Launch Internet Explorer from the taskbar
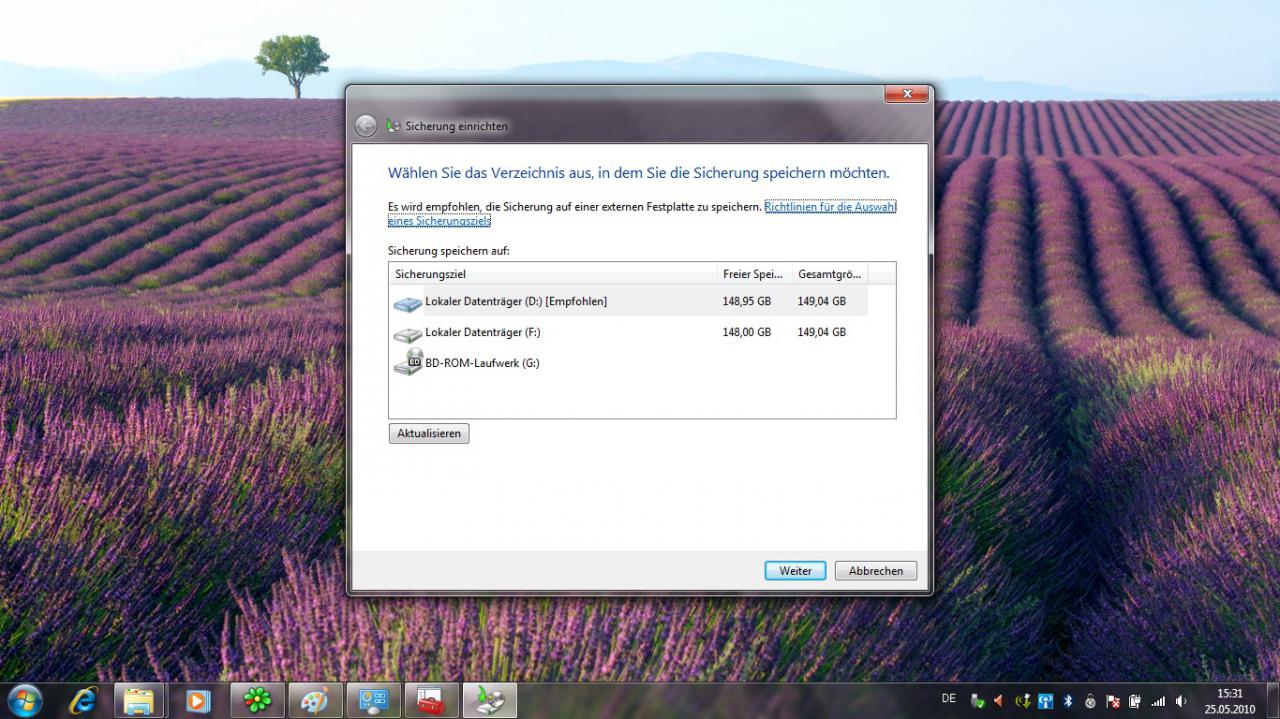The image size is (1280, 719). click(82, 701)
